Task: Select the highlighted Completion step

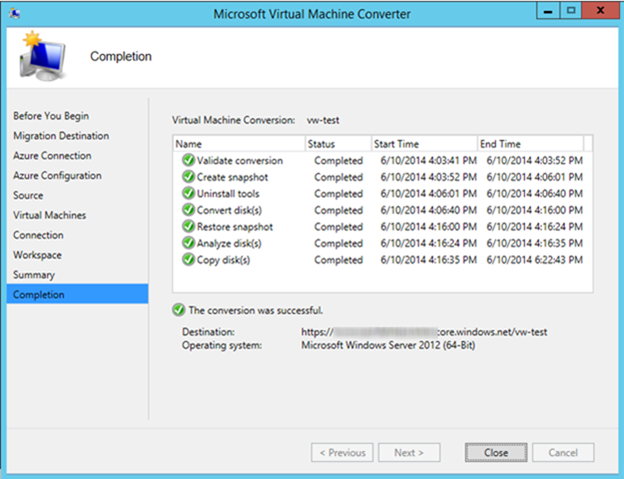Action: [x=77, y=294]
